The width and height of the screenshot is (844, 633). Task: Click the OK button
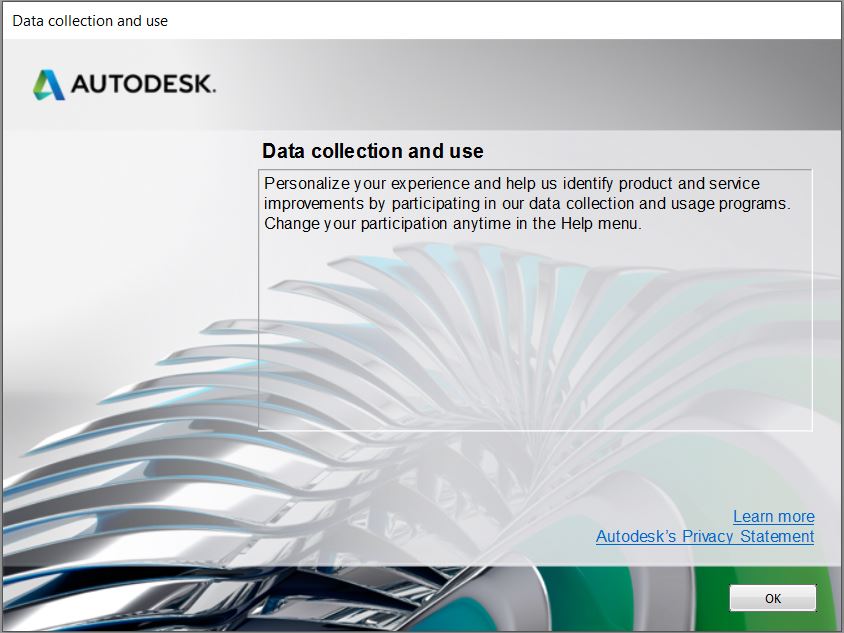(772, 598)
